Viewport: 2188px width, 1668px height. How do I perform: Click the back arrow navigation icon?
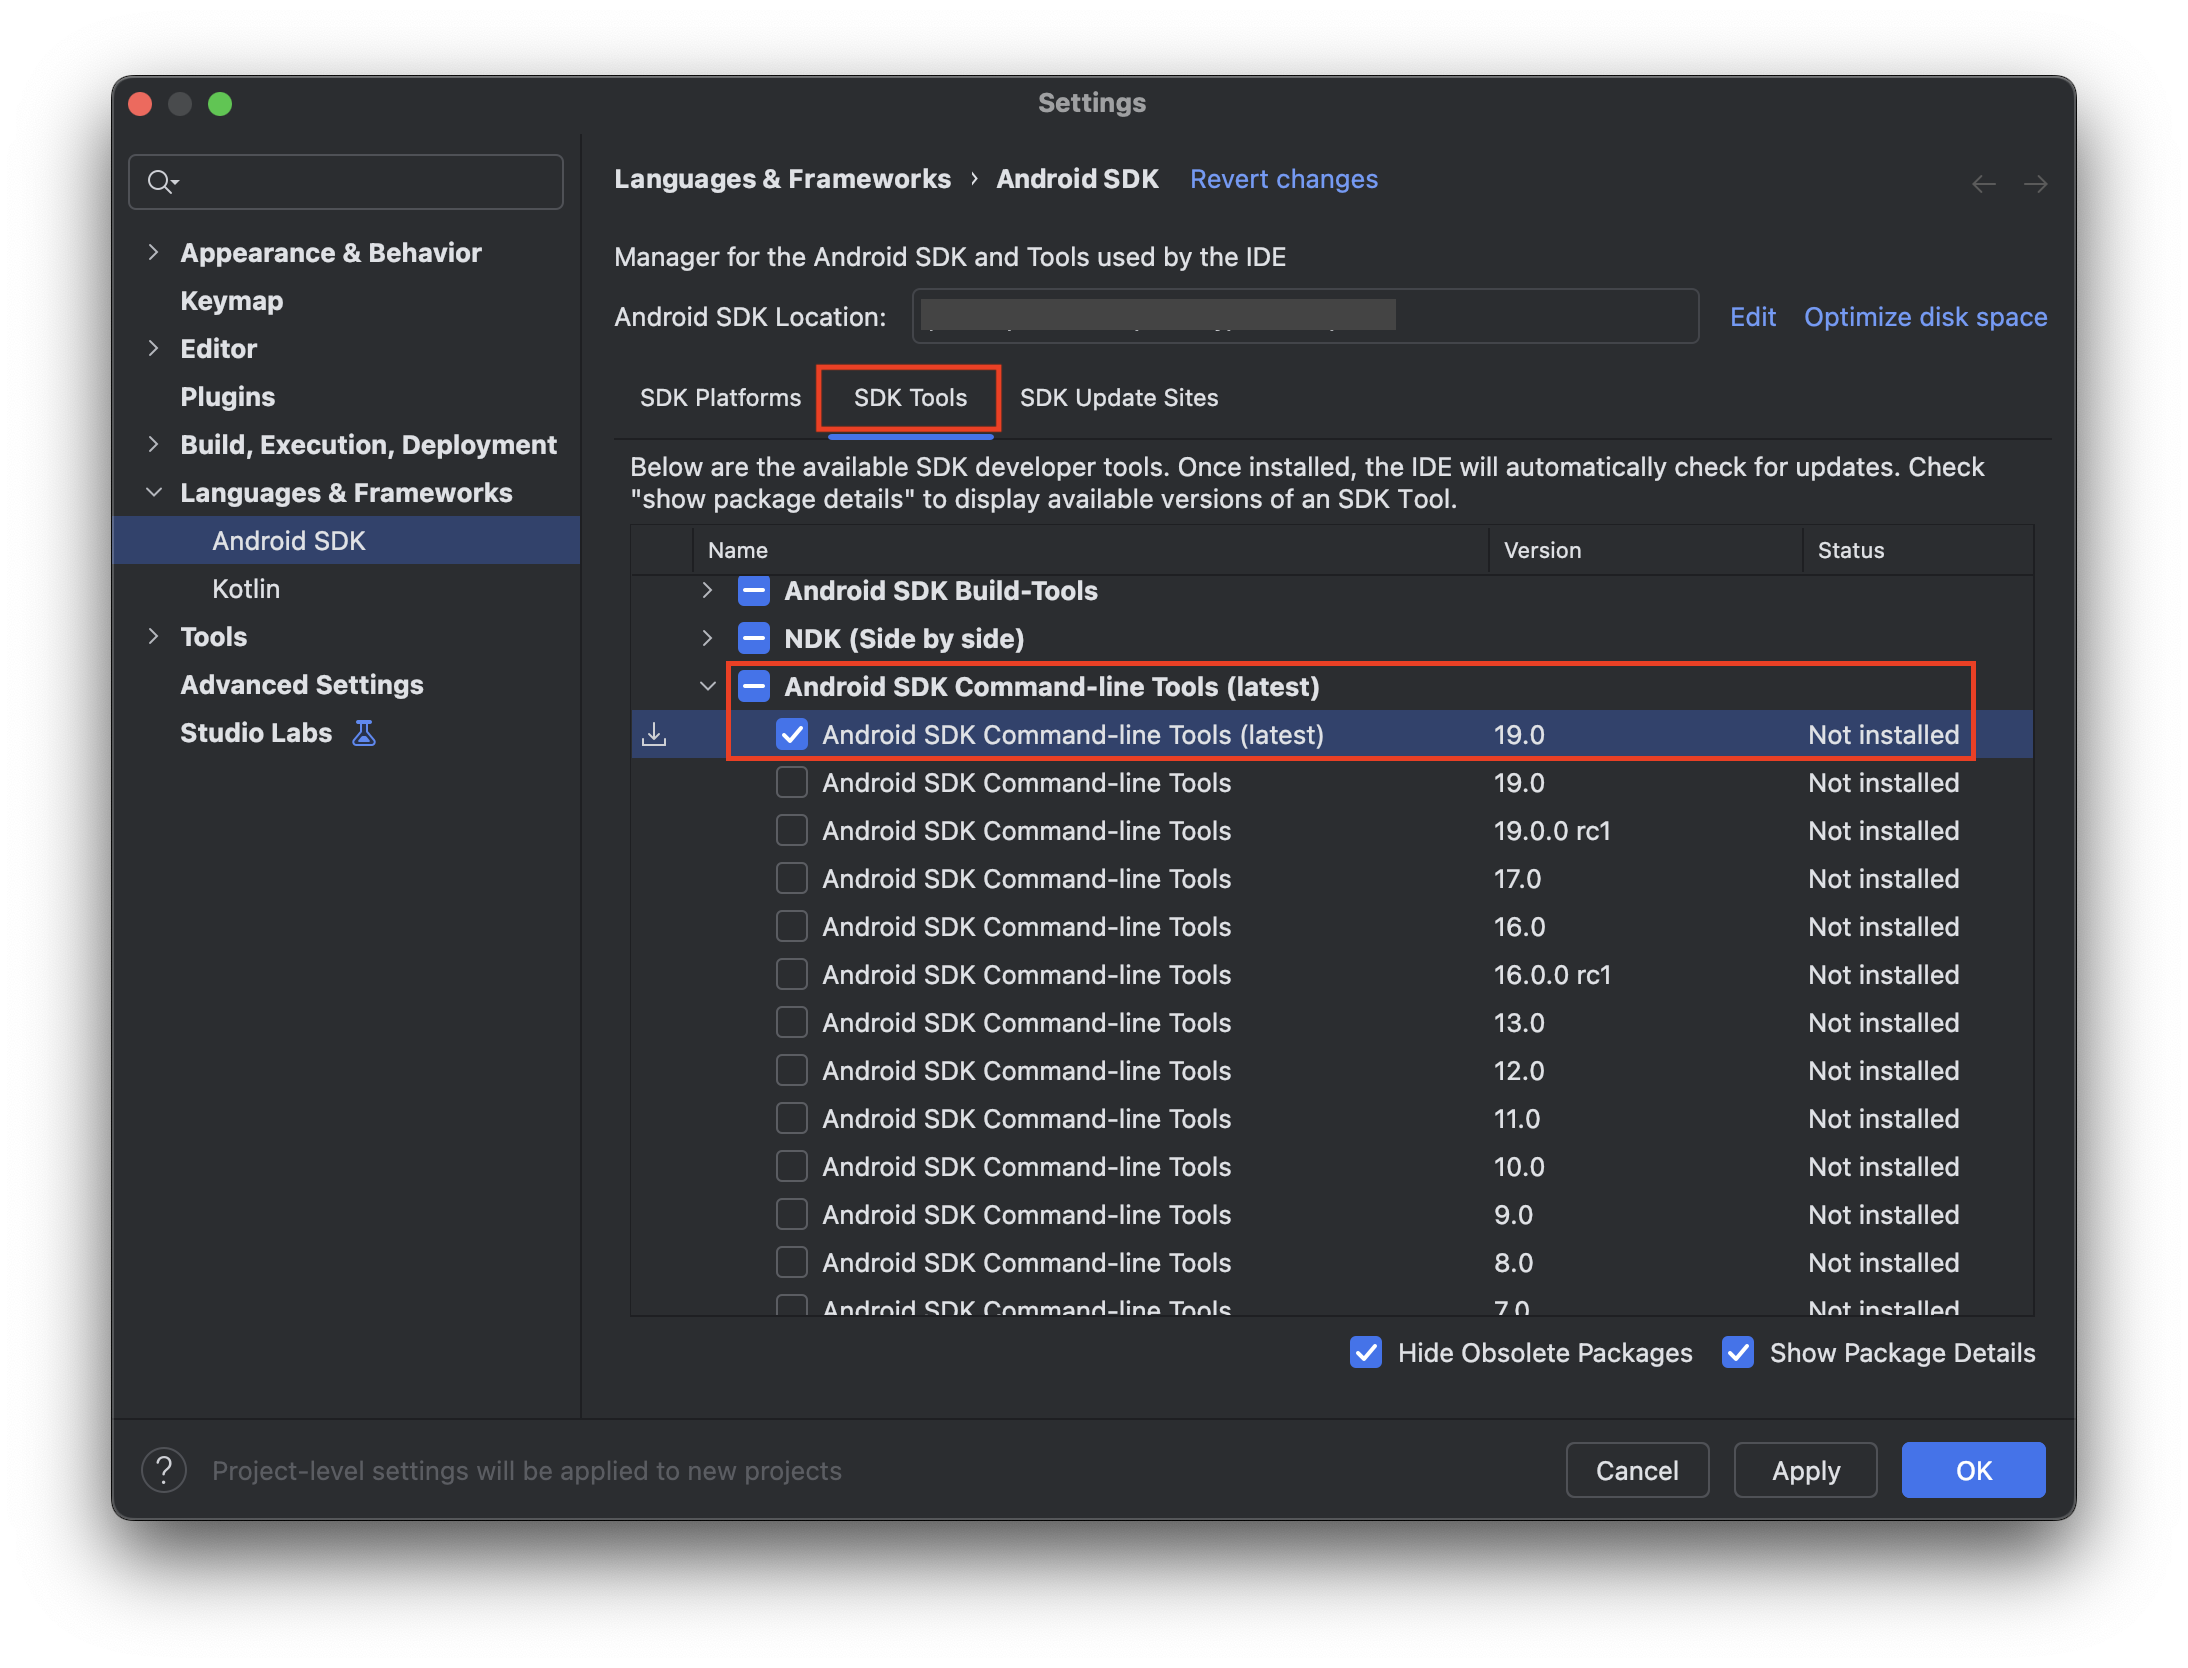tap(1983, 183)
